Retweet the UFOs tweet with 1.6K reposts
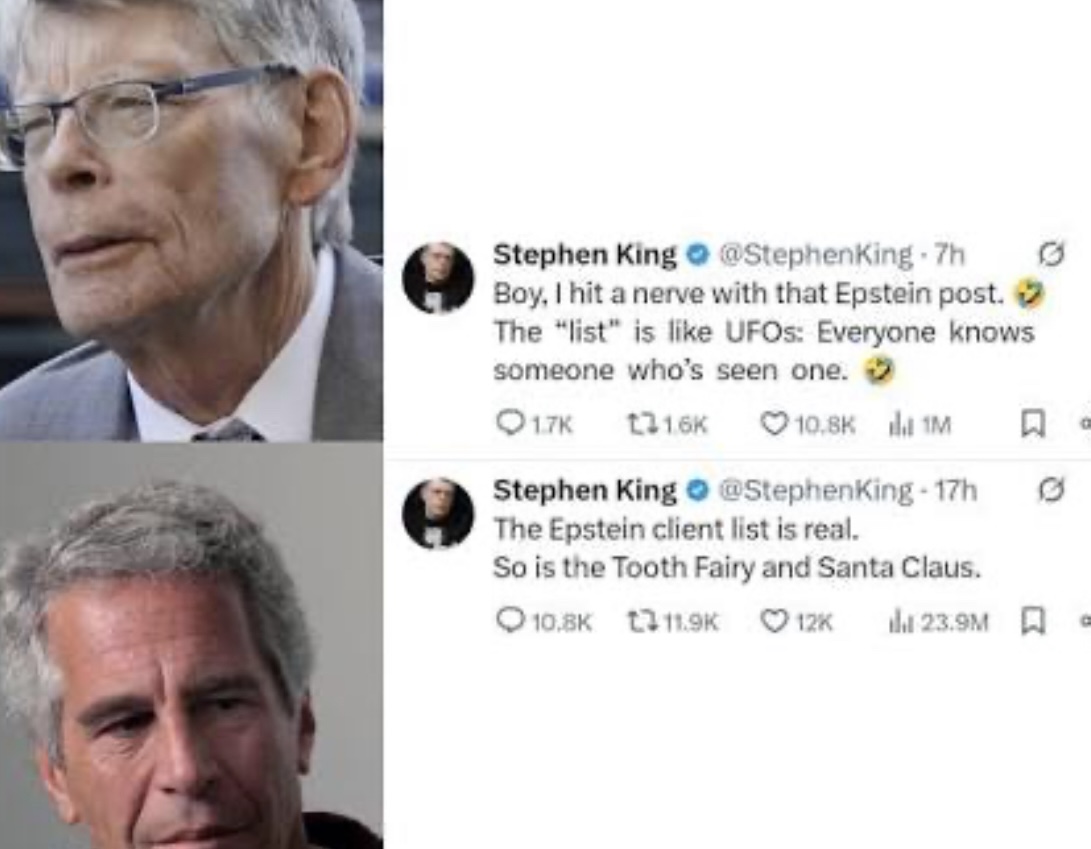 667,424
